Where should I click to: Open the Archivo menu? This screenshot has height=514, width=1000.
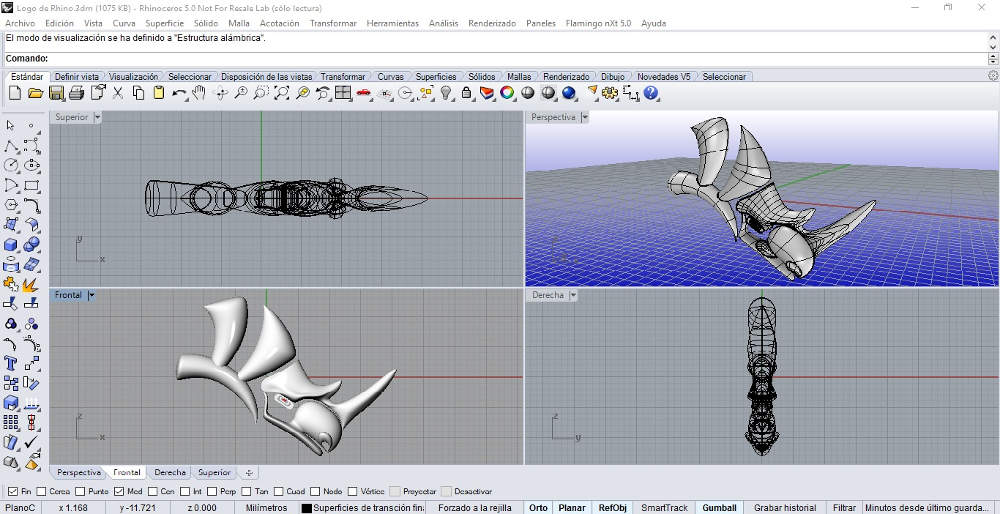[20, 23]
